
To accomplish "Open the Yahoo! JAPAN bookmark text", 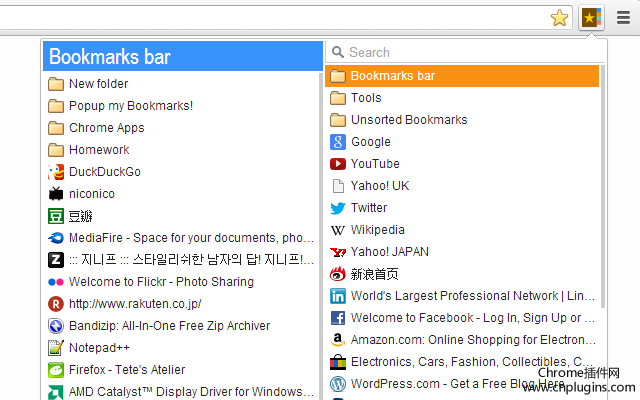I will coord(390,252).
